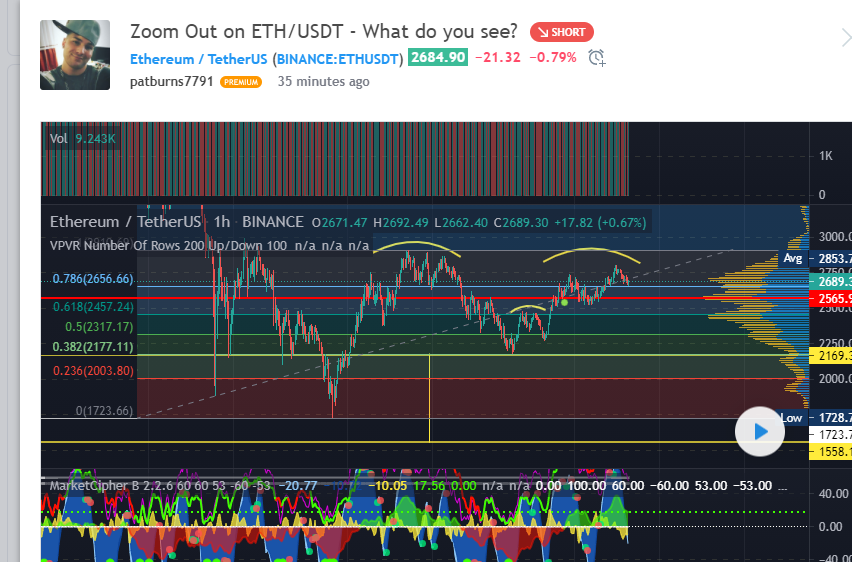The height and width of the screenshot is (562, 852).
Task: Click the VPVR indicator legend
Action: click(210, 245)
